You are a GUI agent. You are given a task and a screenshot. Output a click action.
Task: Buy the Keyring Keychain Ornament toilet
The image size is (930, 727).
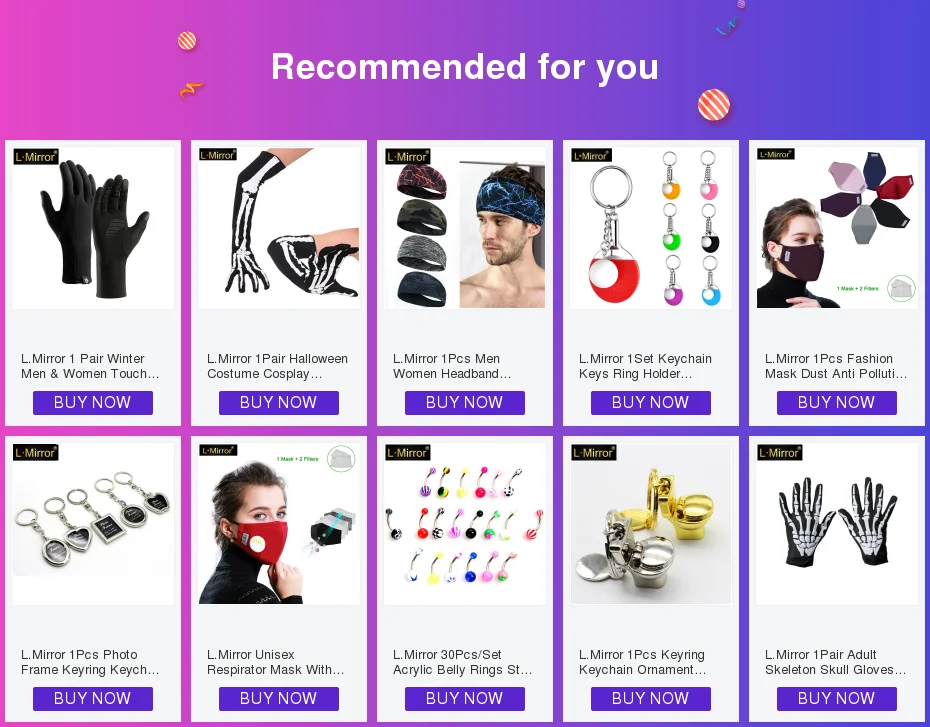click(651, 699)
